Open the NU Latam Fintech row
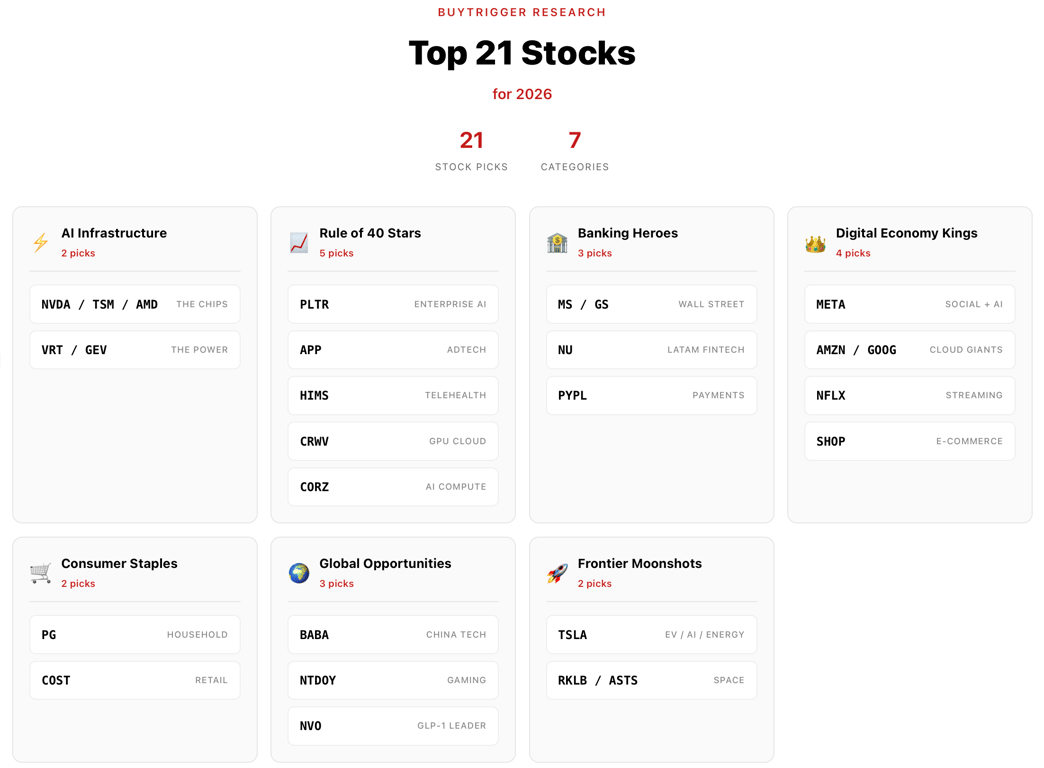1044x768 pixels. (x=651, y=350)
